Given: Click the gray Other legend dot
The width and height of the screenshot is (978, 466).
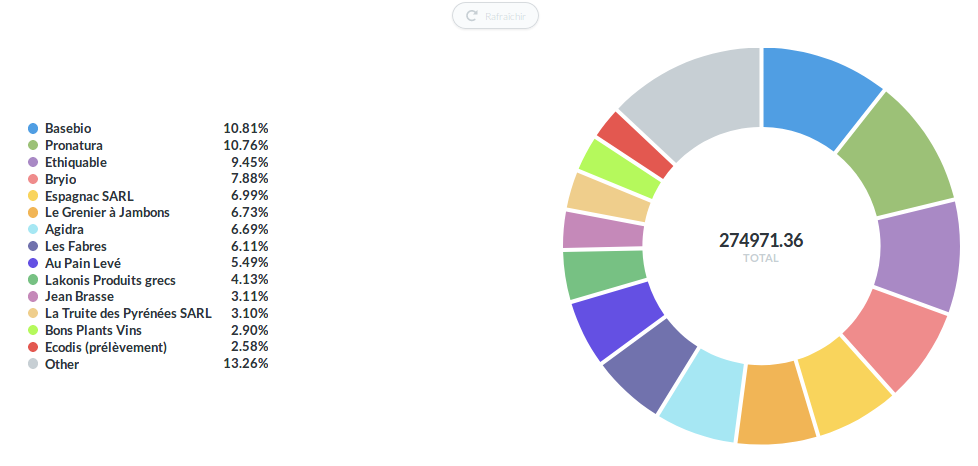Looking at the screenshot, I should click(x=33, y=364).
